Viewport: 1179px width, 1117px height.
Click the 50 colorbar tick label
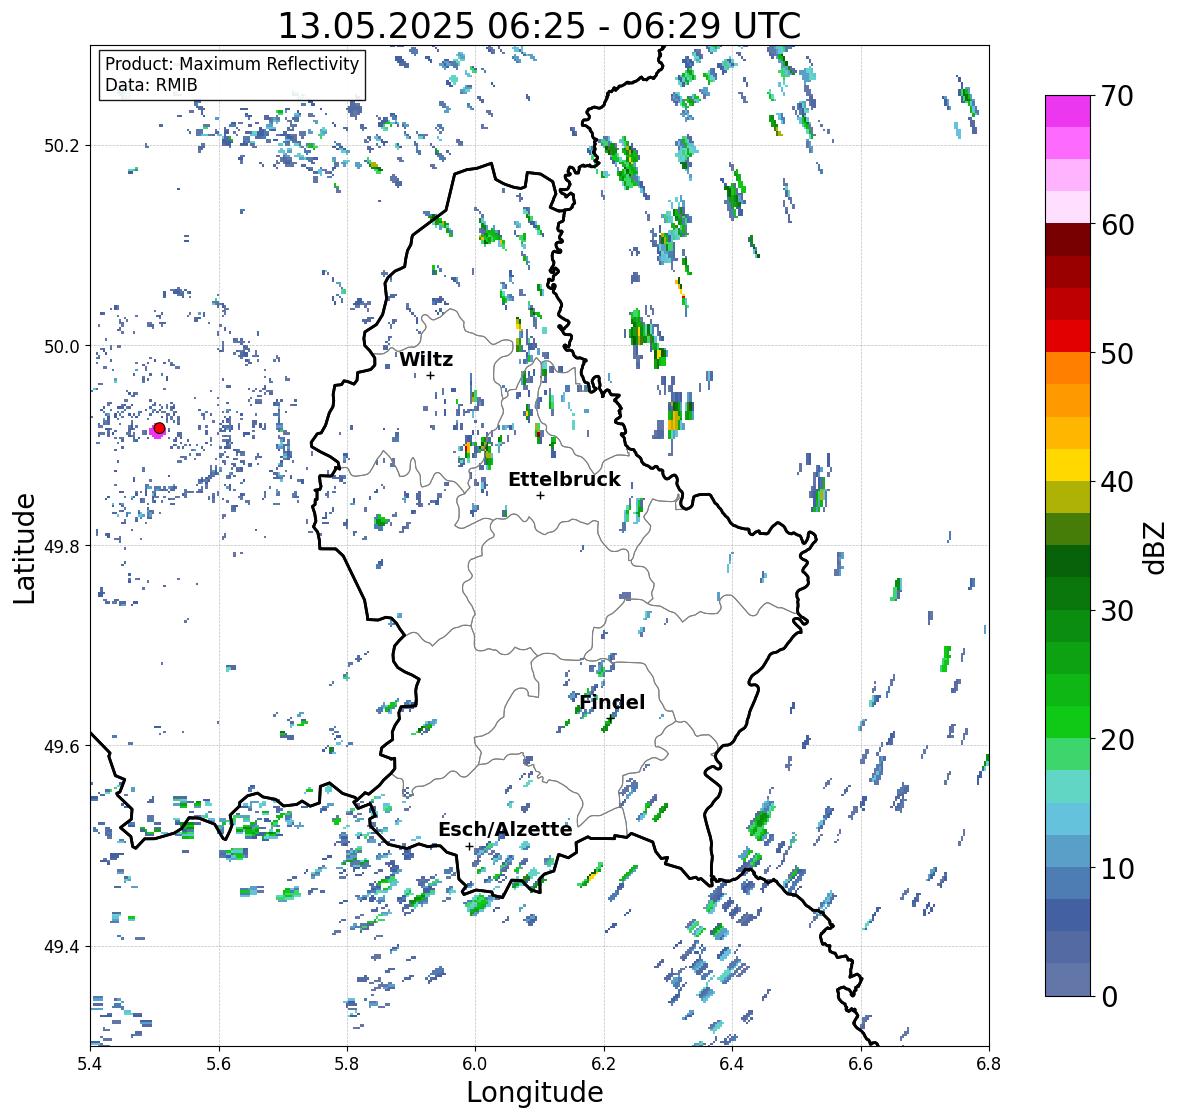pos(1117,353)
